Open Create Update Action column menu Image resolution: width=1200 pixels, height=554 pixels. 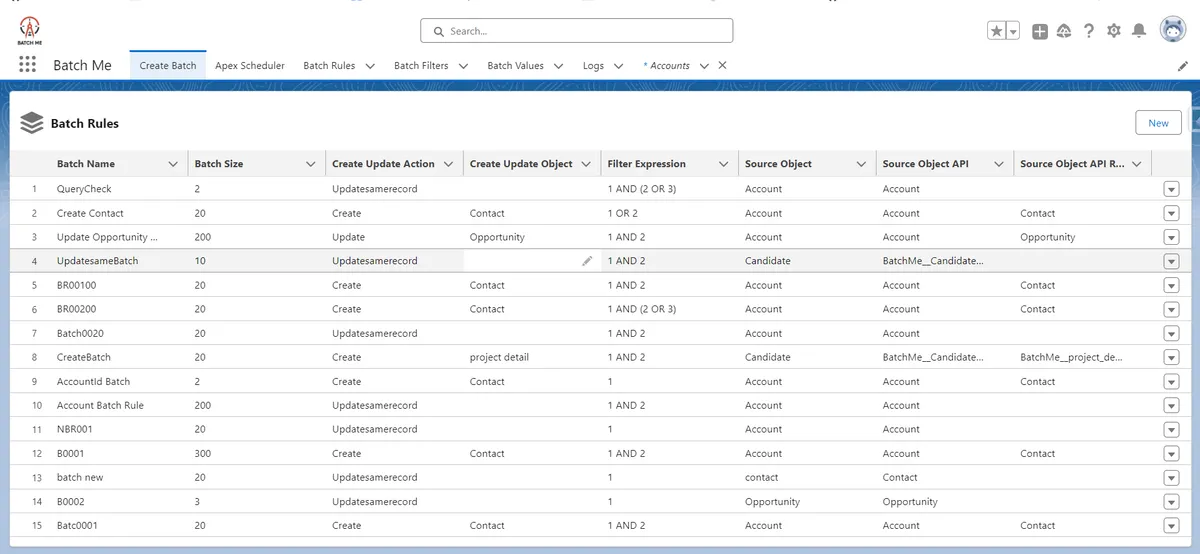(x=448, y=164)
